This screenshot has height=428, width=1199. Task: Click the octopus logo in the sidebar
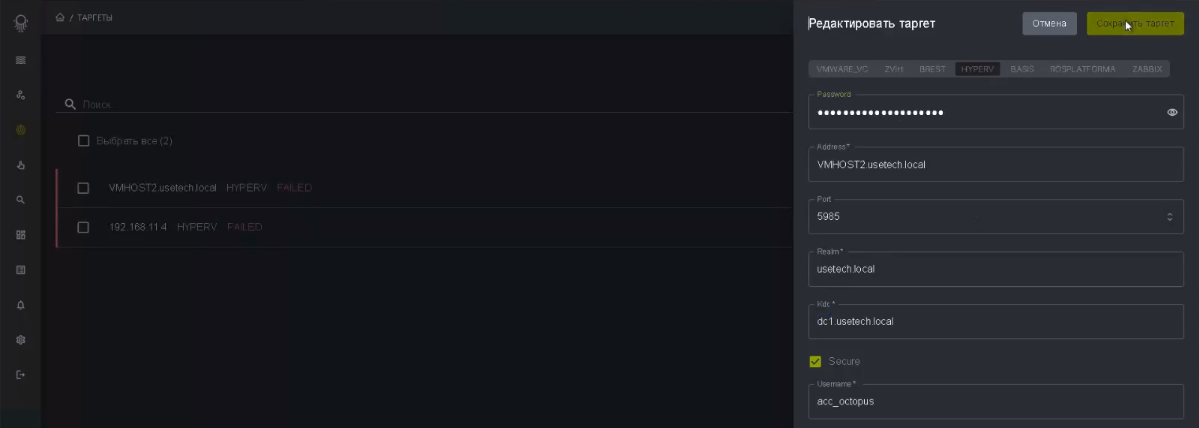point(21,23)
